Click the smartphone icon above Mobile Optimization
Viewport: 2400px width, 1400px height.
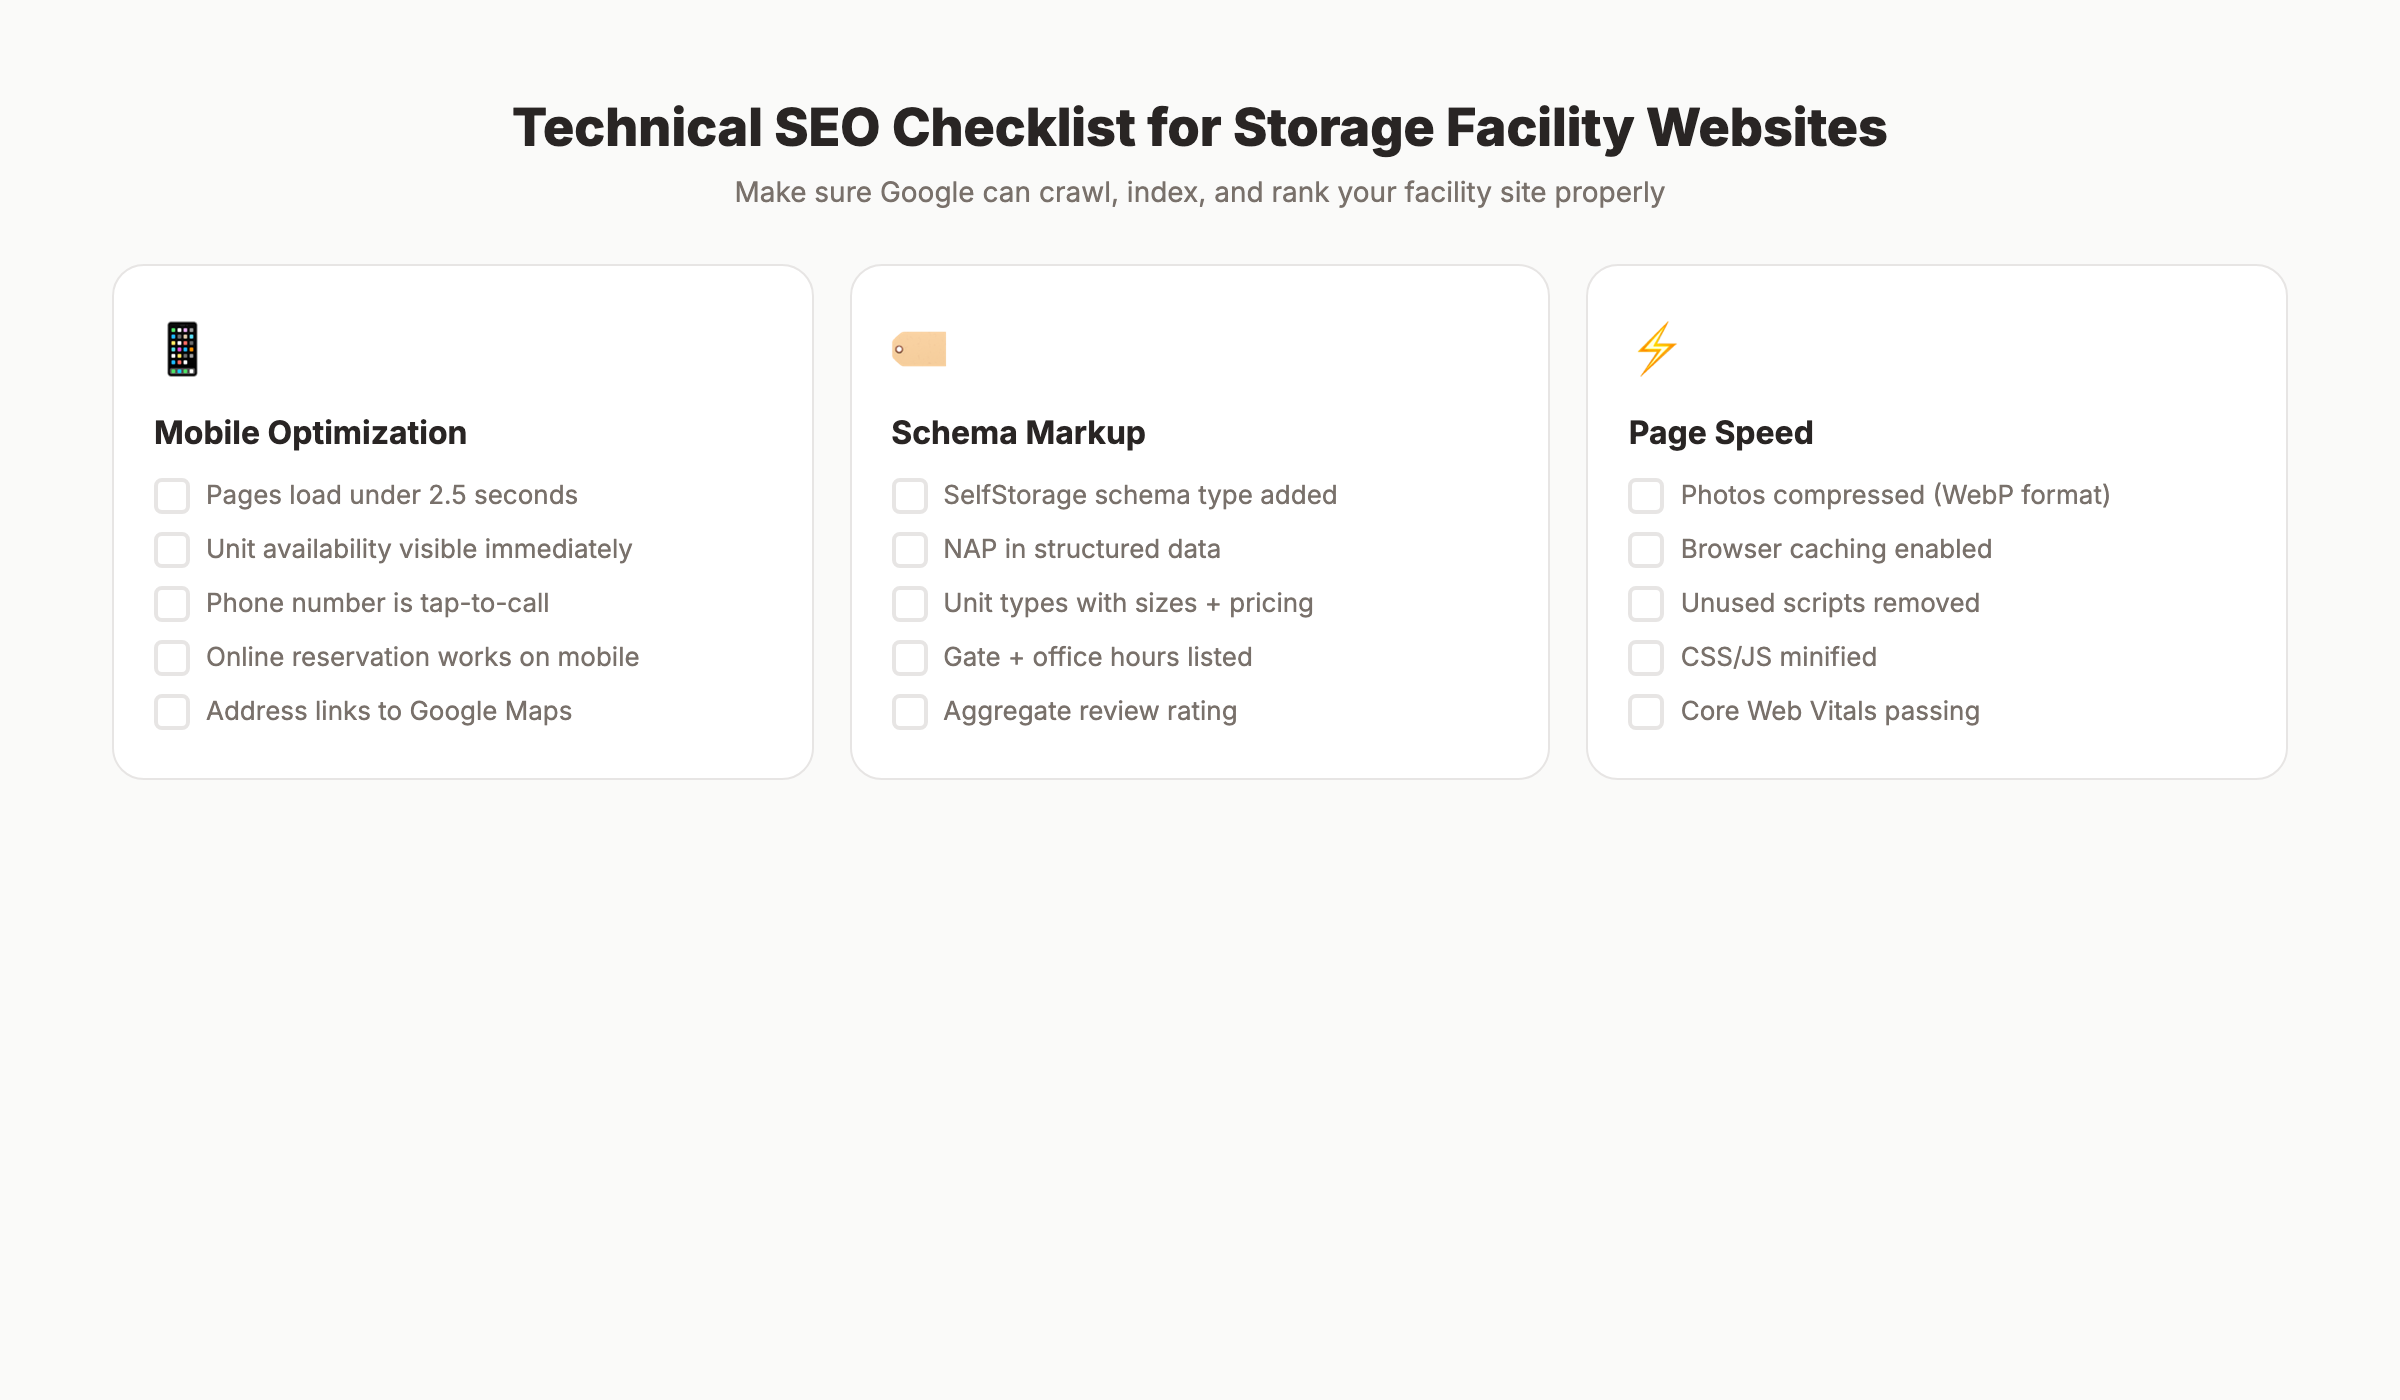pos(181,348)
